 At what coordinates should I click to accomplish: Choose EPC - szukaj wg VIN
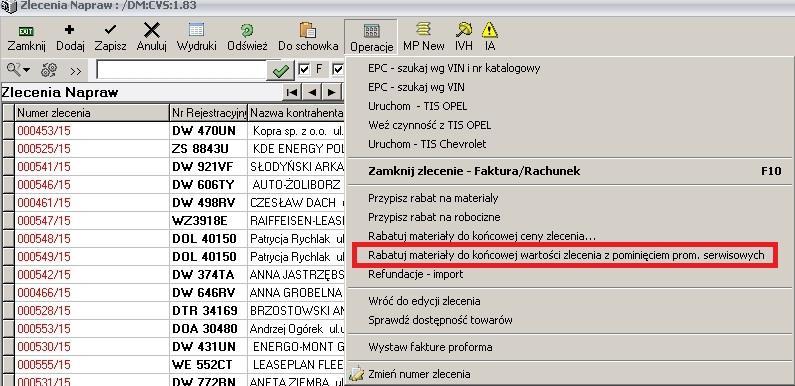coord(416,87)
